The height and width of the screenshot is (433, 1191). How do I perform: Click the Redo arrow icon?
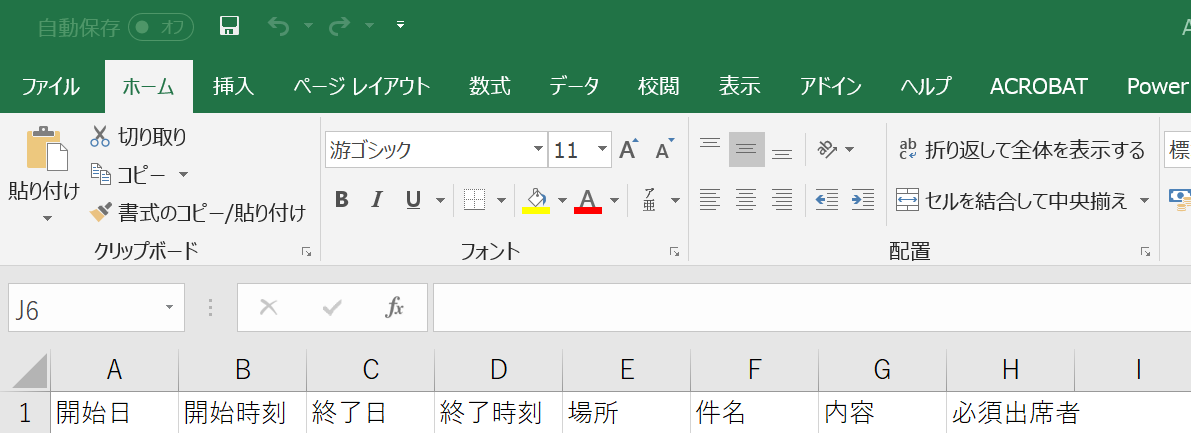click(340, 27)
